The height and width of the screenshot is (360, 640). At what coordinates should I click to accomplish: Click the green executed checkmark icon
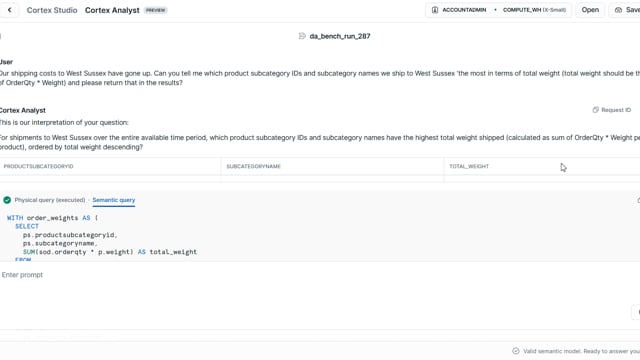click(7, 200)
